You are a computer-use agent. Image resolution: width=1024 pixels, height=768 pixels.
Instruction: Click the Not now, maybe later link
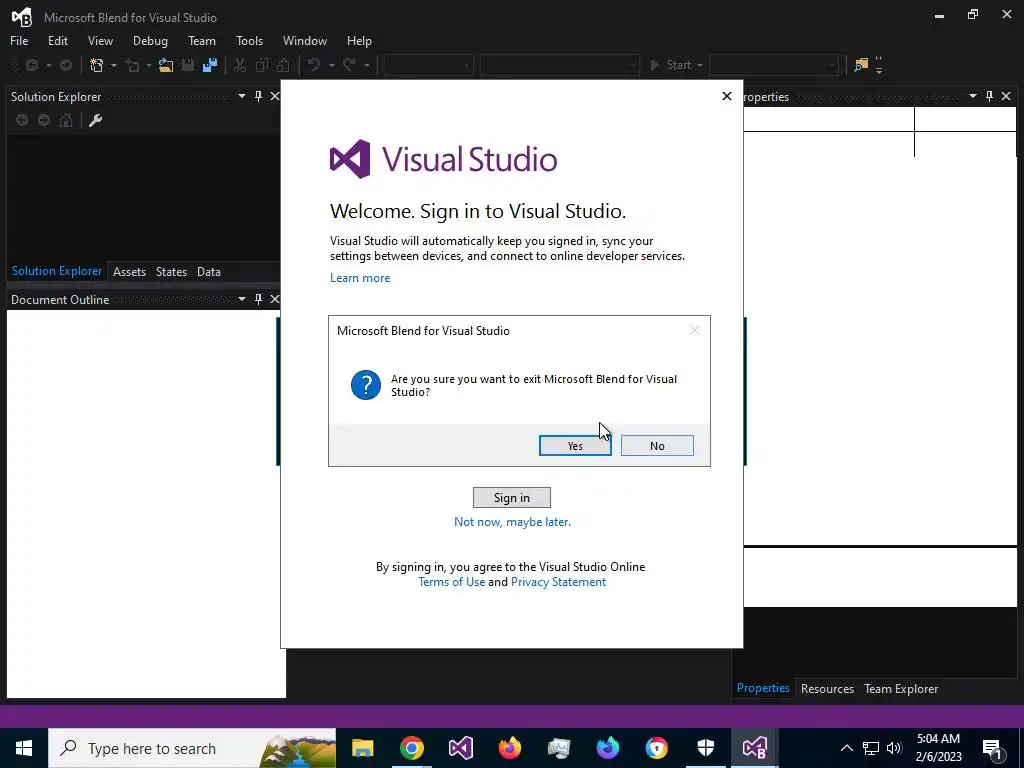point(512,522)
